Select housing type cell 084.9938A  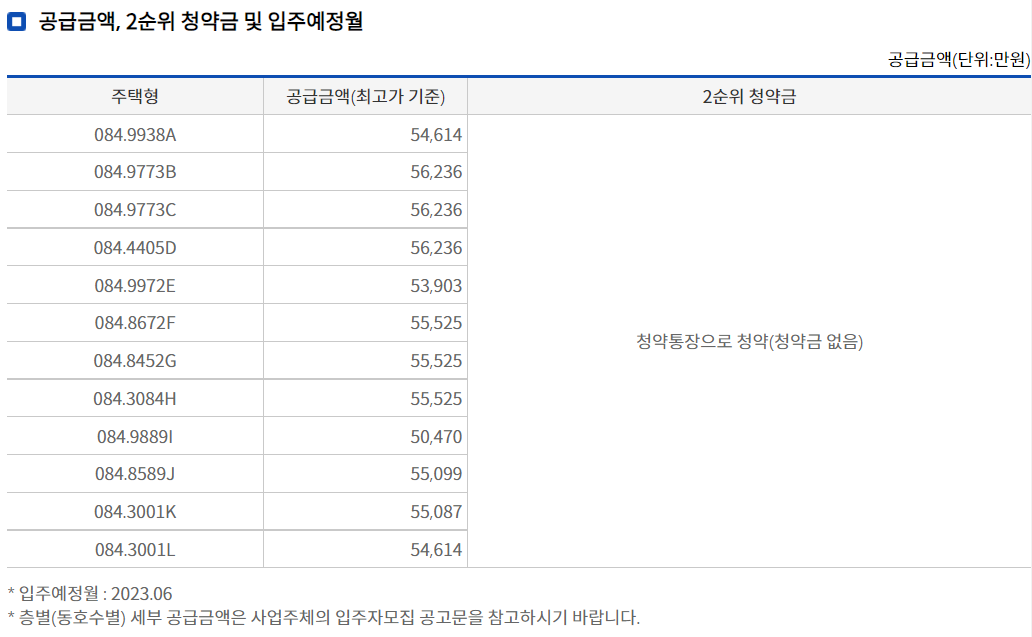click(x=135, y=135)
